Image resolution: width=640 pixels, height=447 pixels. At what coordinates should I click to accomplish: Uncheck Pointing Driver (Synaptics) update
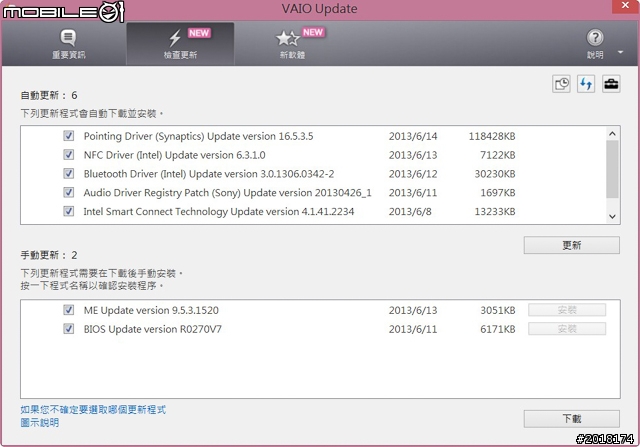pyautogui.click(x=69, y=136)
